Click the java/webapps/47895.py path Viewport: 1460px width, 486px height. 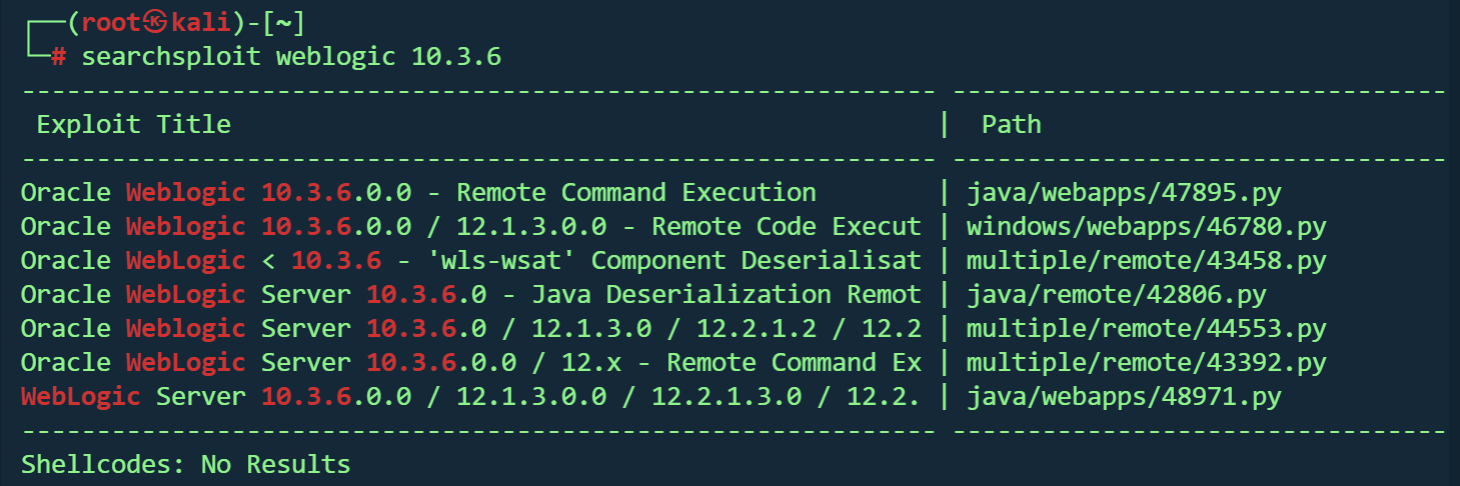(x=1124, y=192)
